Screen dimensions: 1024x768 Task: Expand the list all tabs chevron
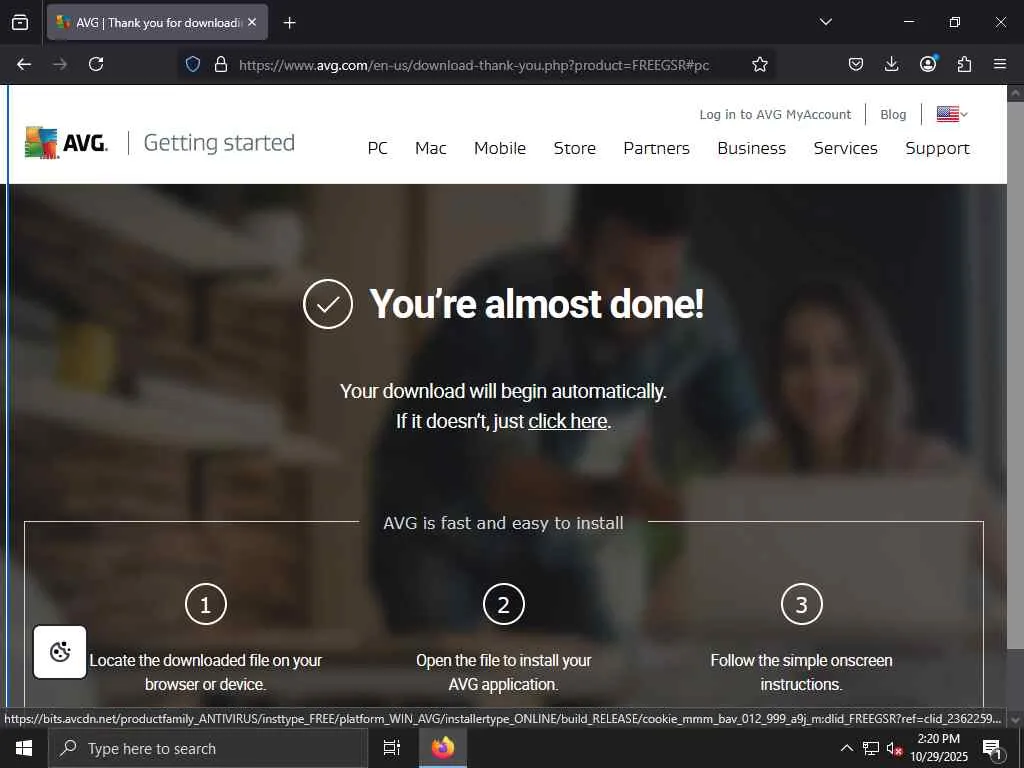(825, 22)
